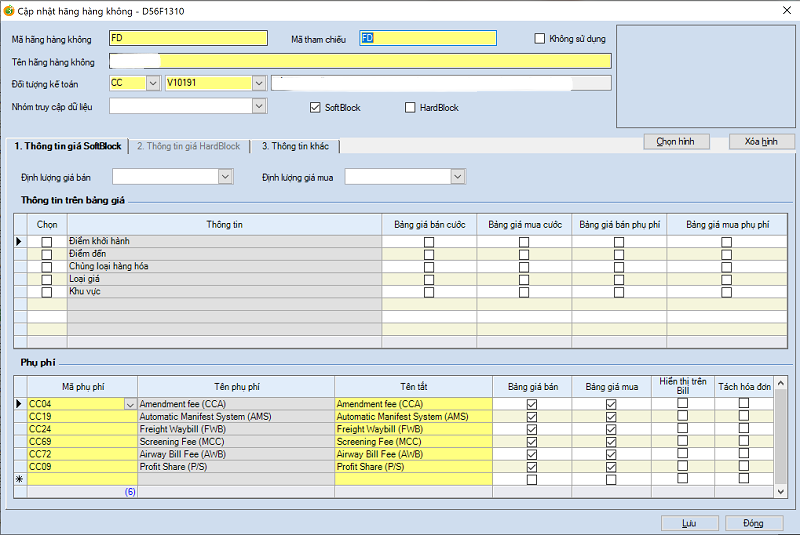Expand the Định lượng giá mua dropdown
The width and height of the screenshot is (800, 535).
(x=457, y=177)
